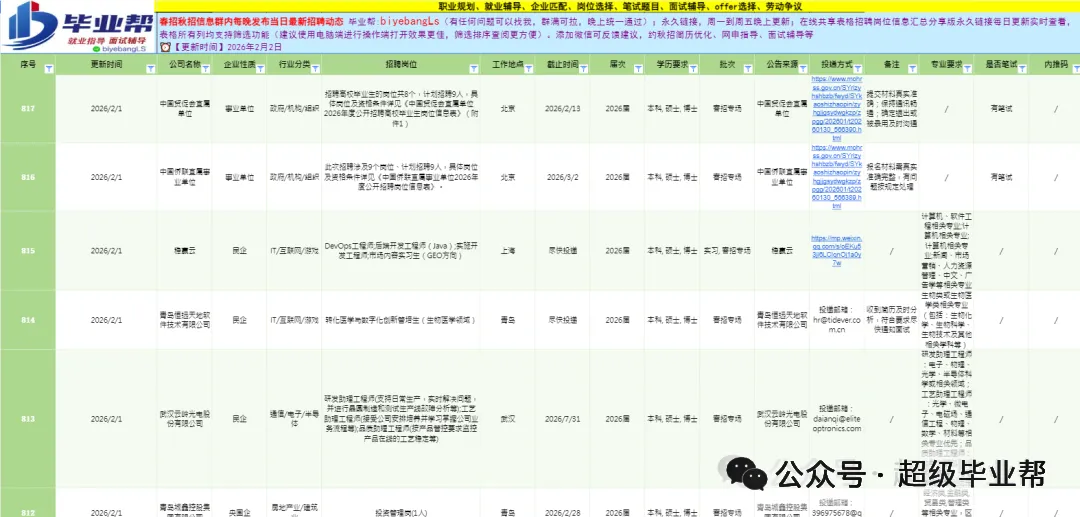The height and width of the screenshot is (517, 1080).
Task: Click the 毕业帮 logo image
Action: 77,26
